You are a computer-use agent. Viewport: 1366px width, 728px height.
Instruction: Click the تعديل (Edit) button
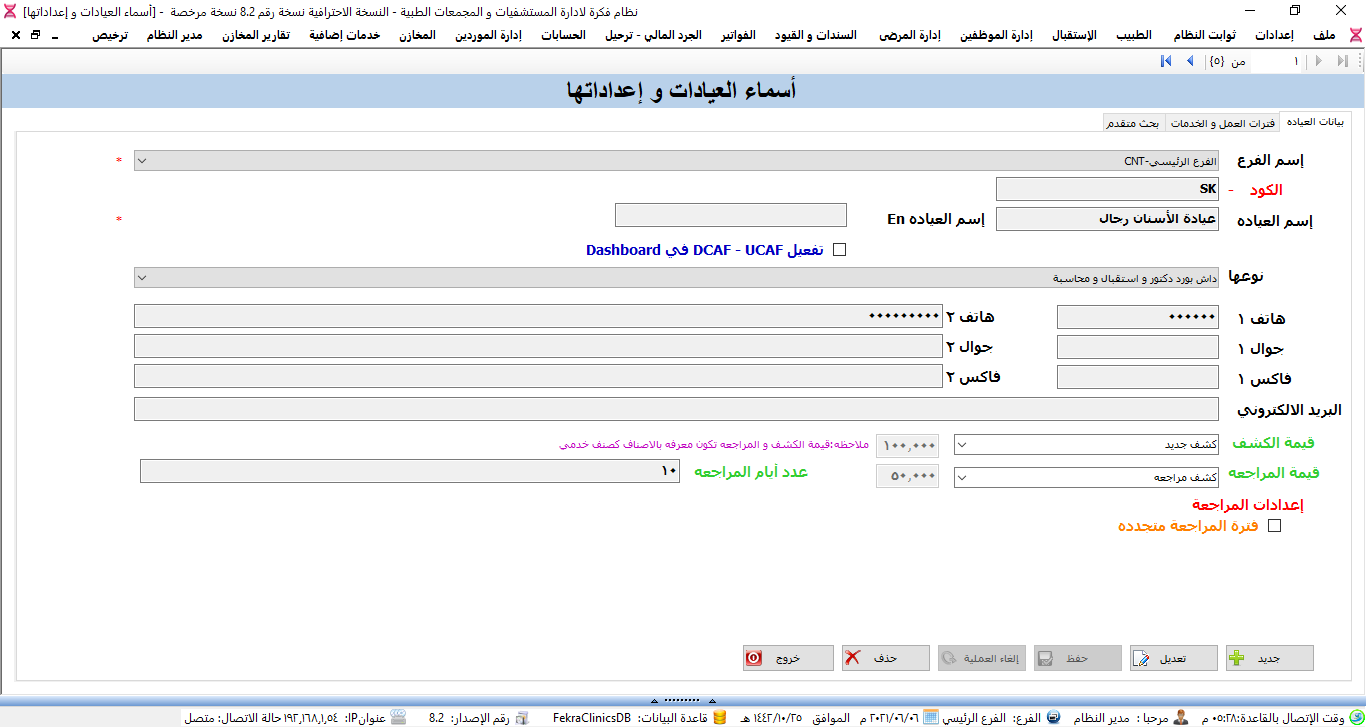click(1173, 658)
